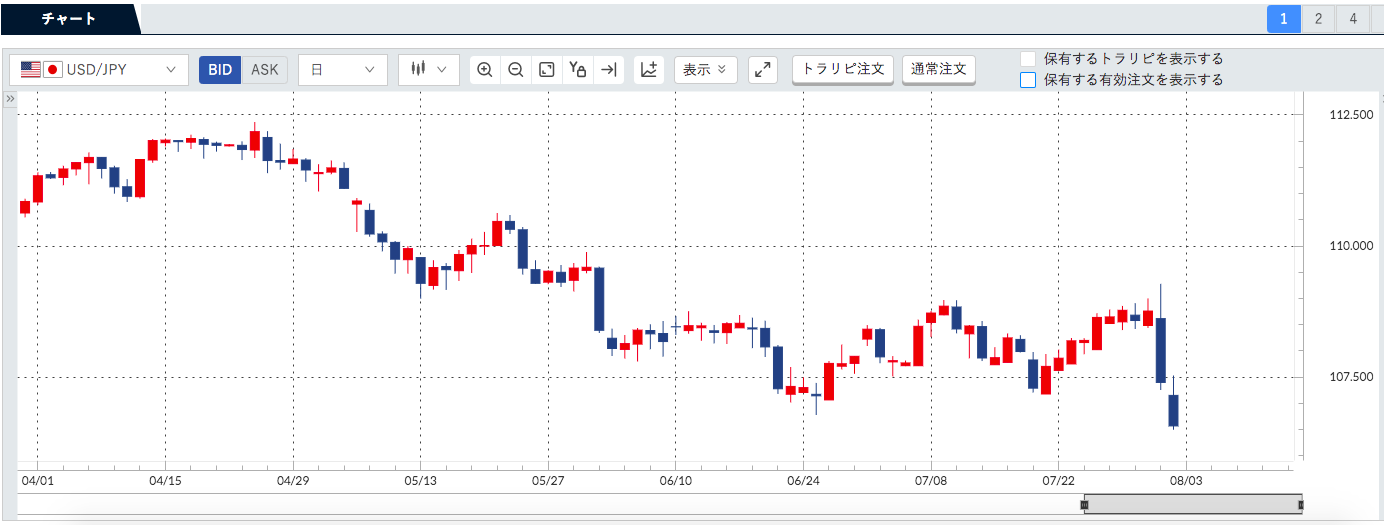The width and height of the screenshot is (1384, 525).
Task: Fit chart to full range icon
Action: tap(547, 70)
